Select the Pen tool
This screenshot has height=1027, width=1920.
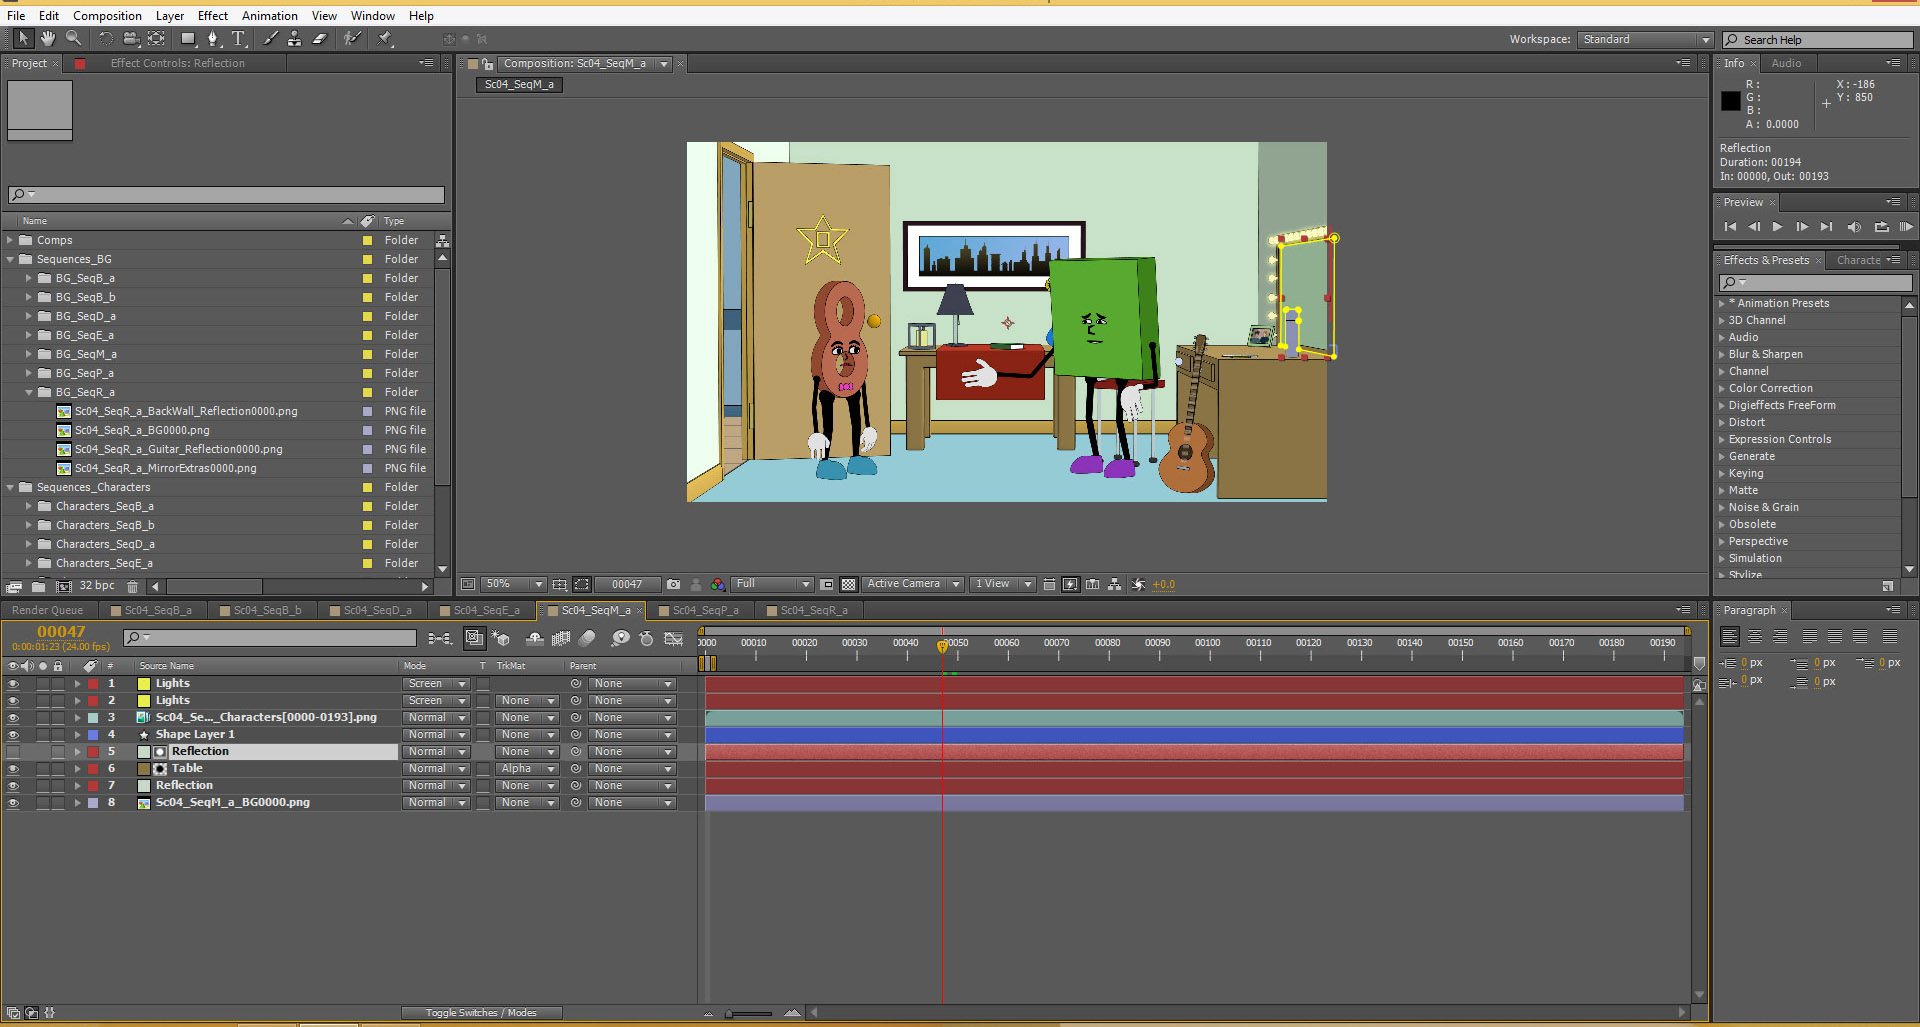click(213, 38)
